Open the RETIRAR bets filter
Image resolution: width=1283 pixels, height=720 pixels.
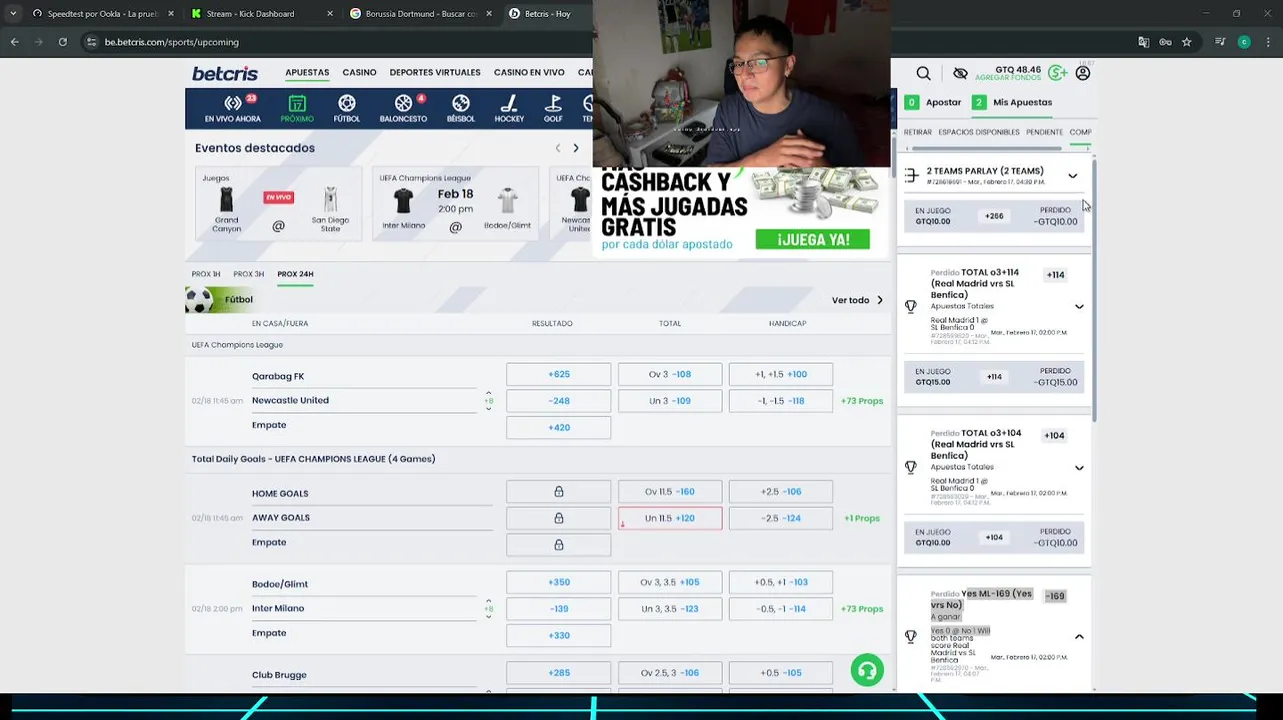pyautogui.click(x=918, y=132)
